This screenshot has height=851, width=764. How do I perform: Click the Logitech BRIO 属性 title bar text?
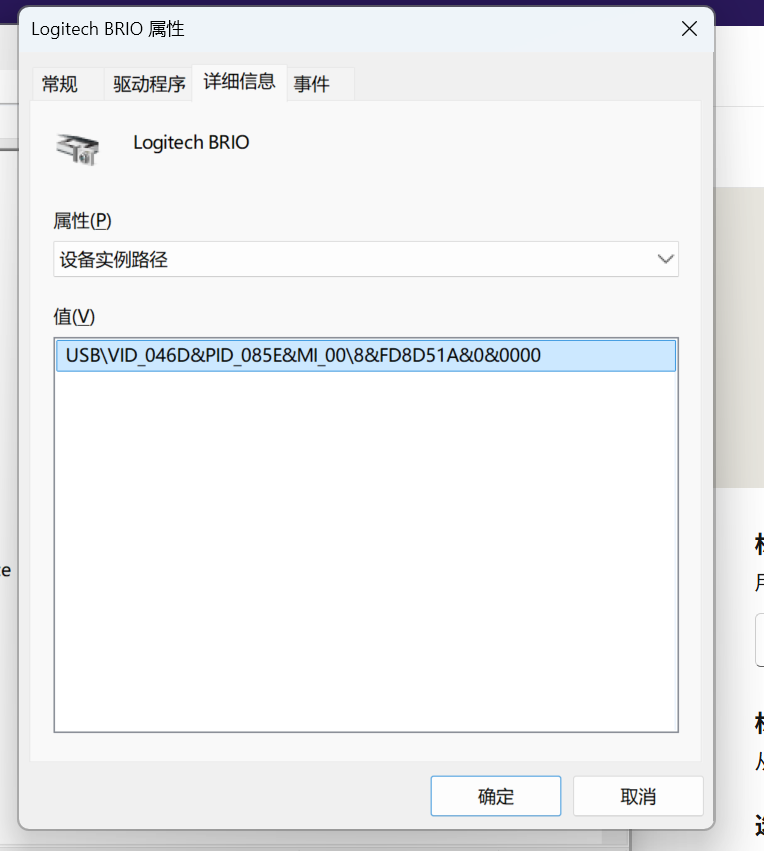108,29
